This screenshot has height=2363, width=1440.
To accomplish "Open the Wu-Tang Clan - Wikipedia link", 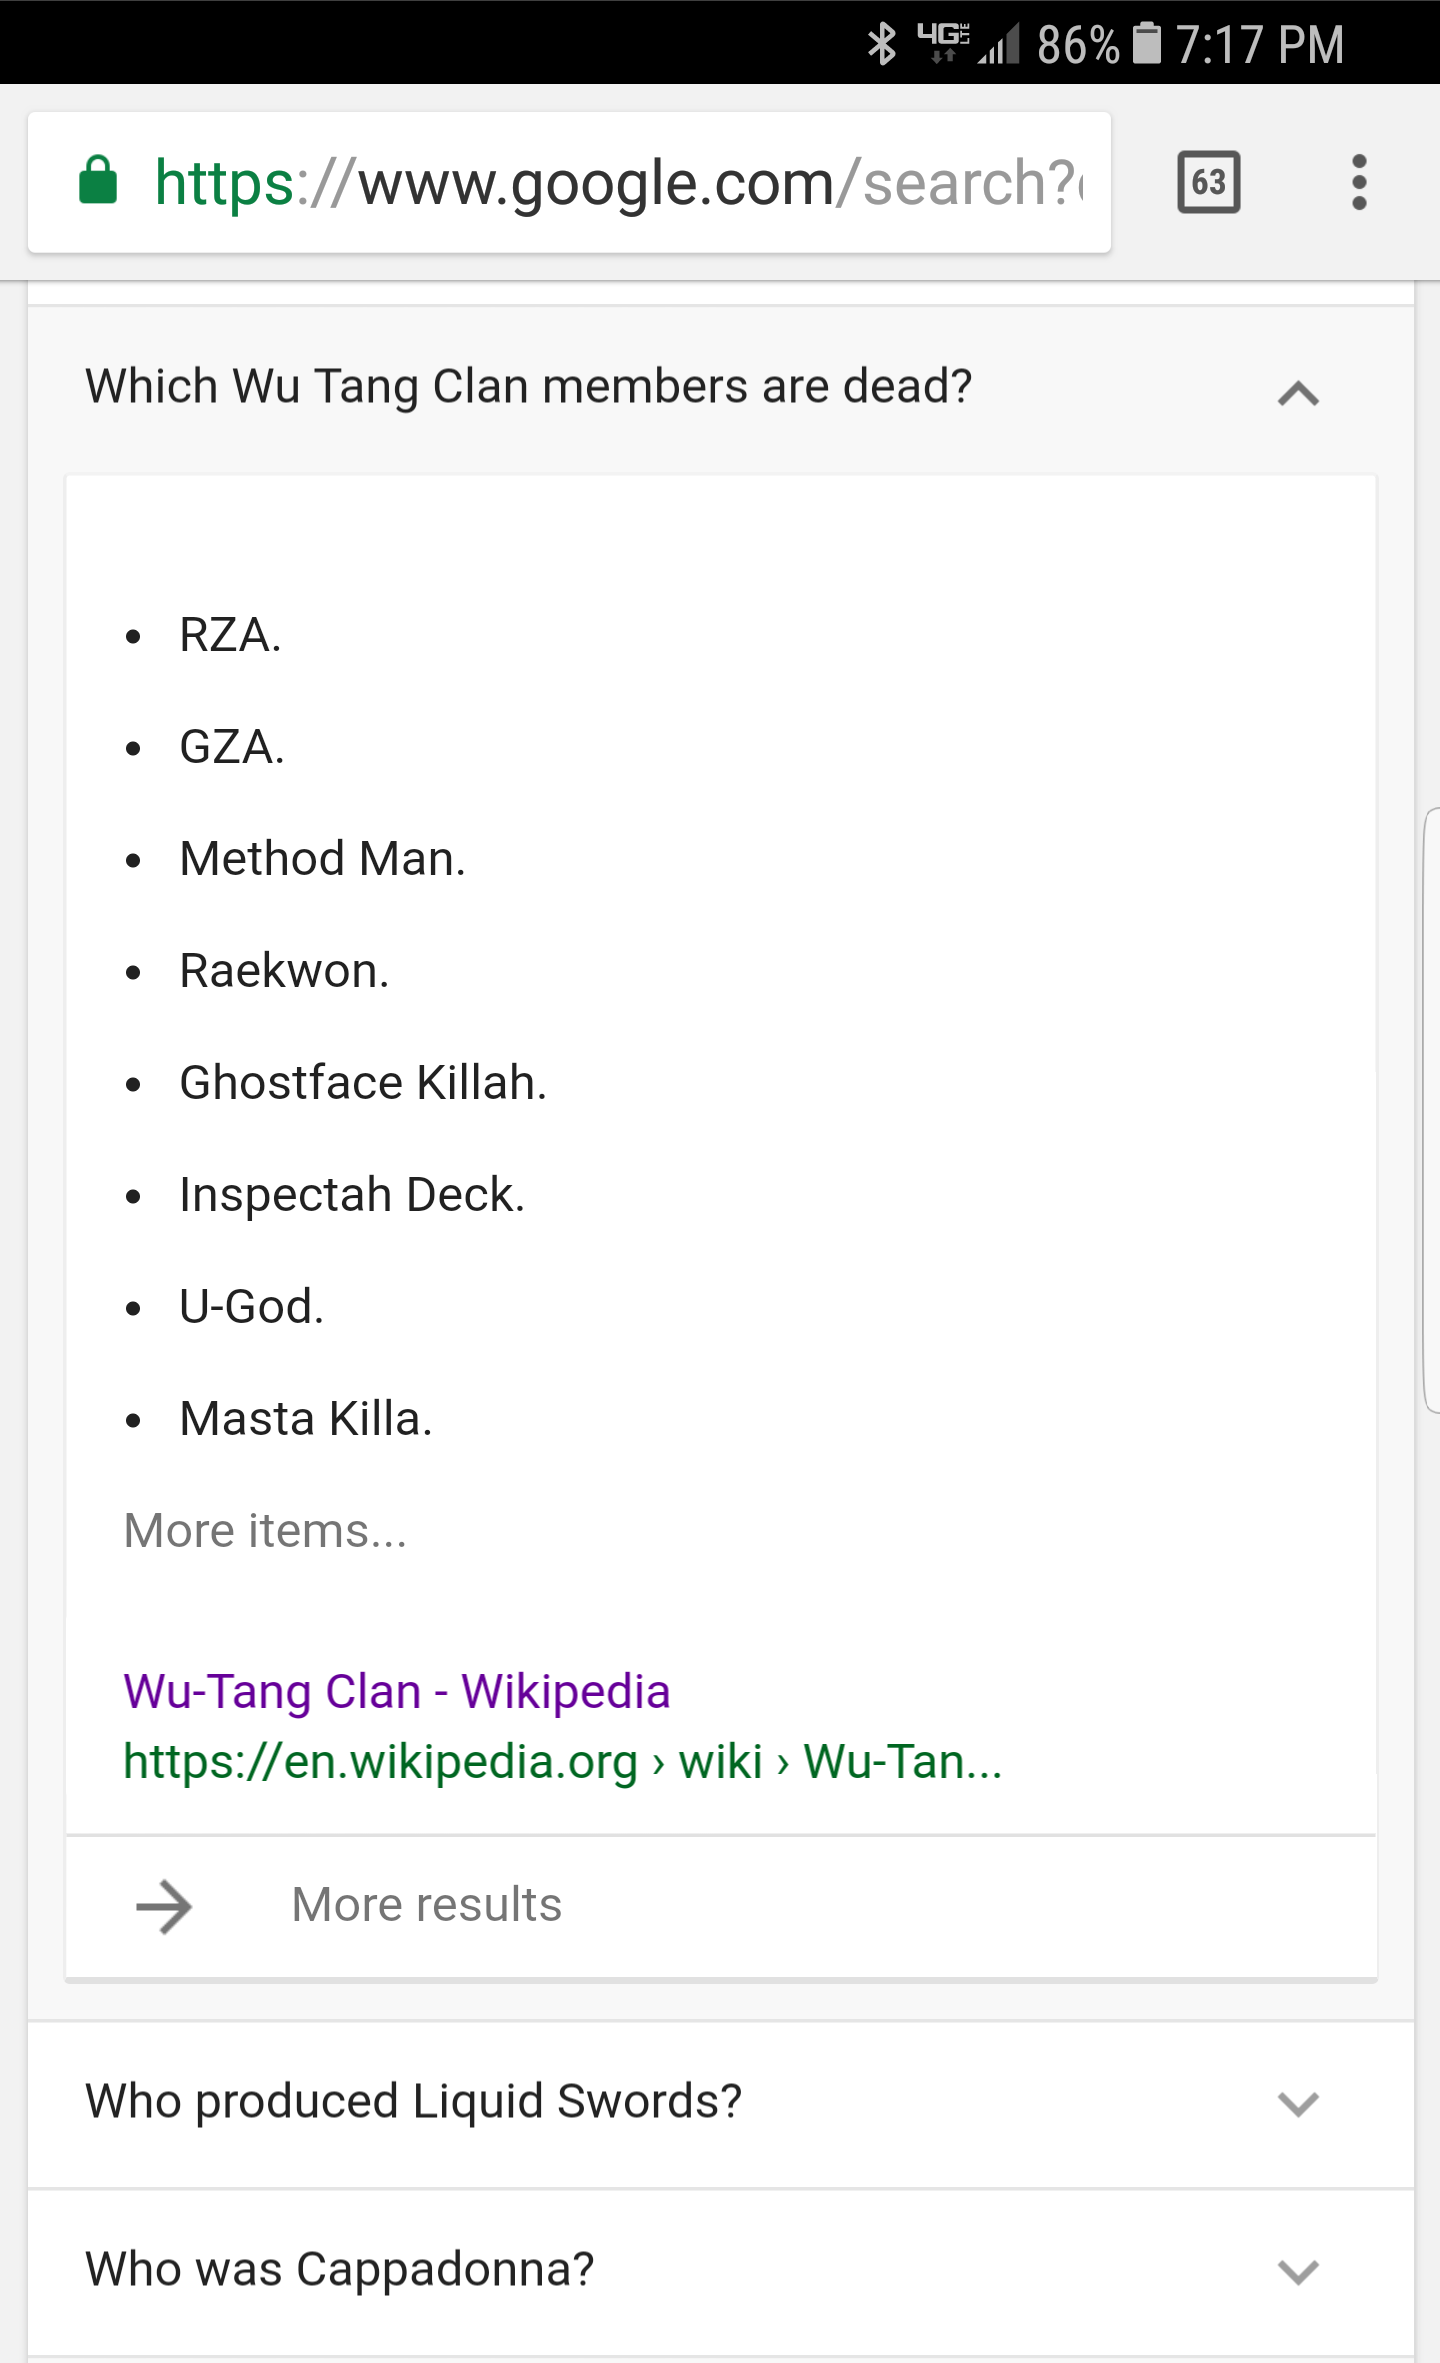I will coord(396,1692).
